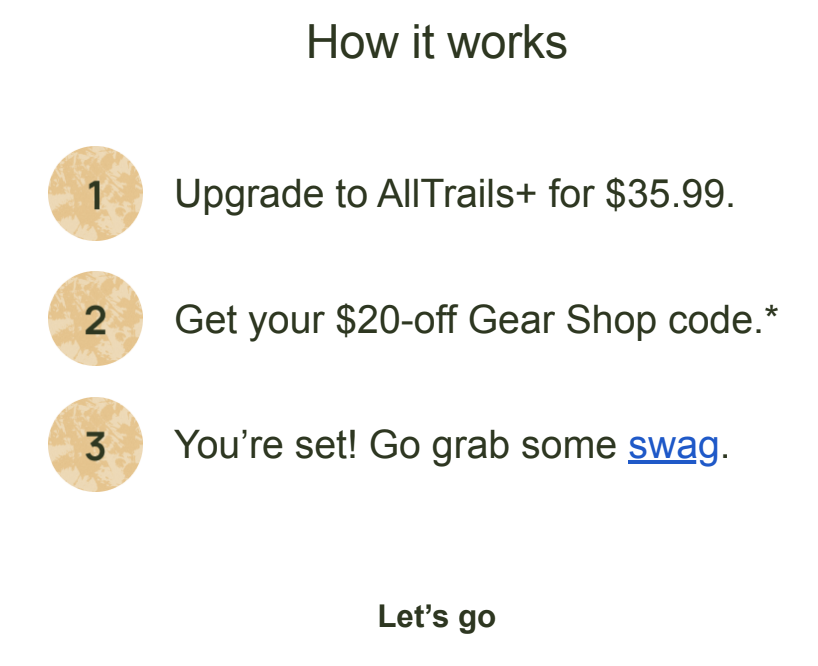Click the How it works heading
Viewport: 818px width, 666px height.
(x=437, y=42)
